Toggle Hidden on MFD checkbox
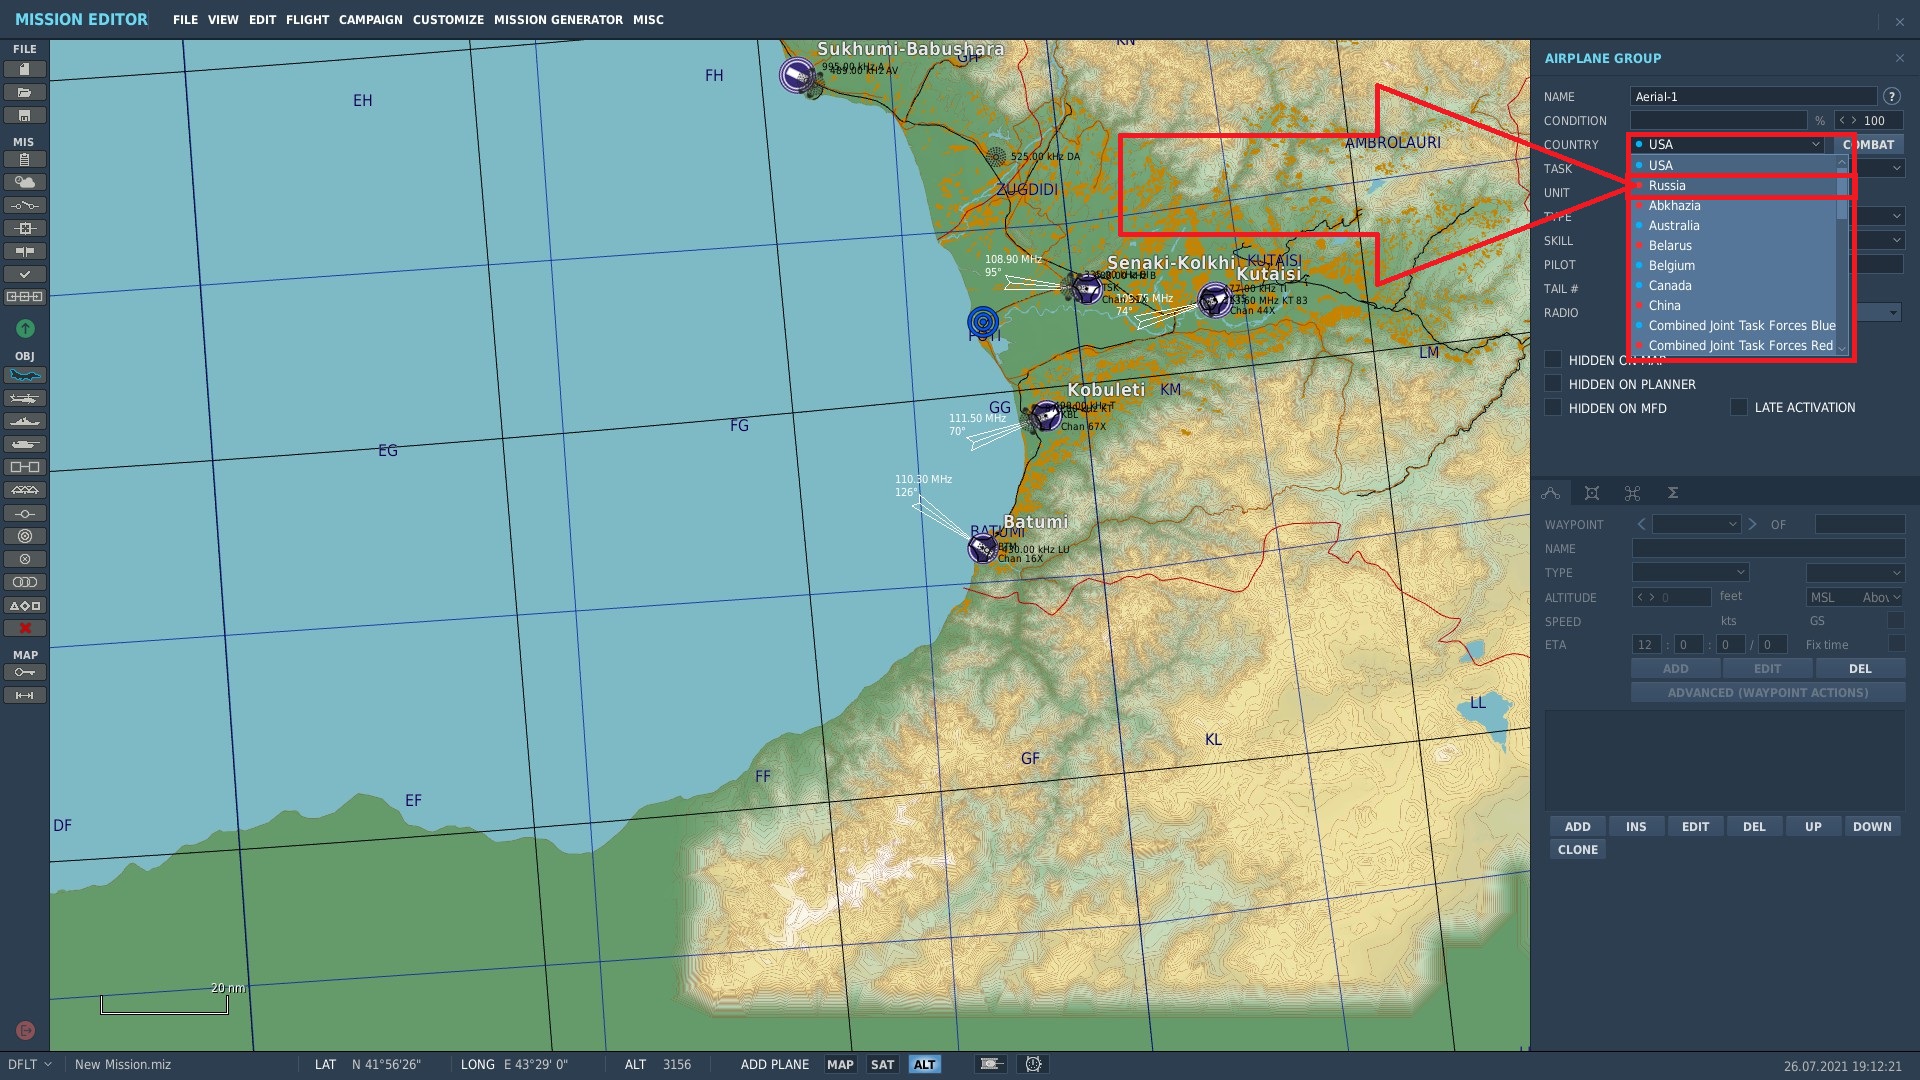1920x1080 pixels. tap(1553, 408)
